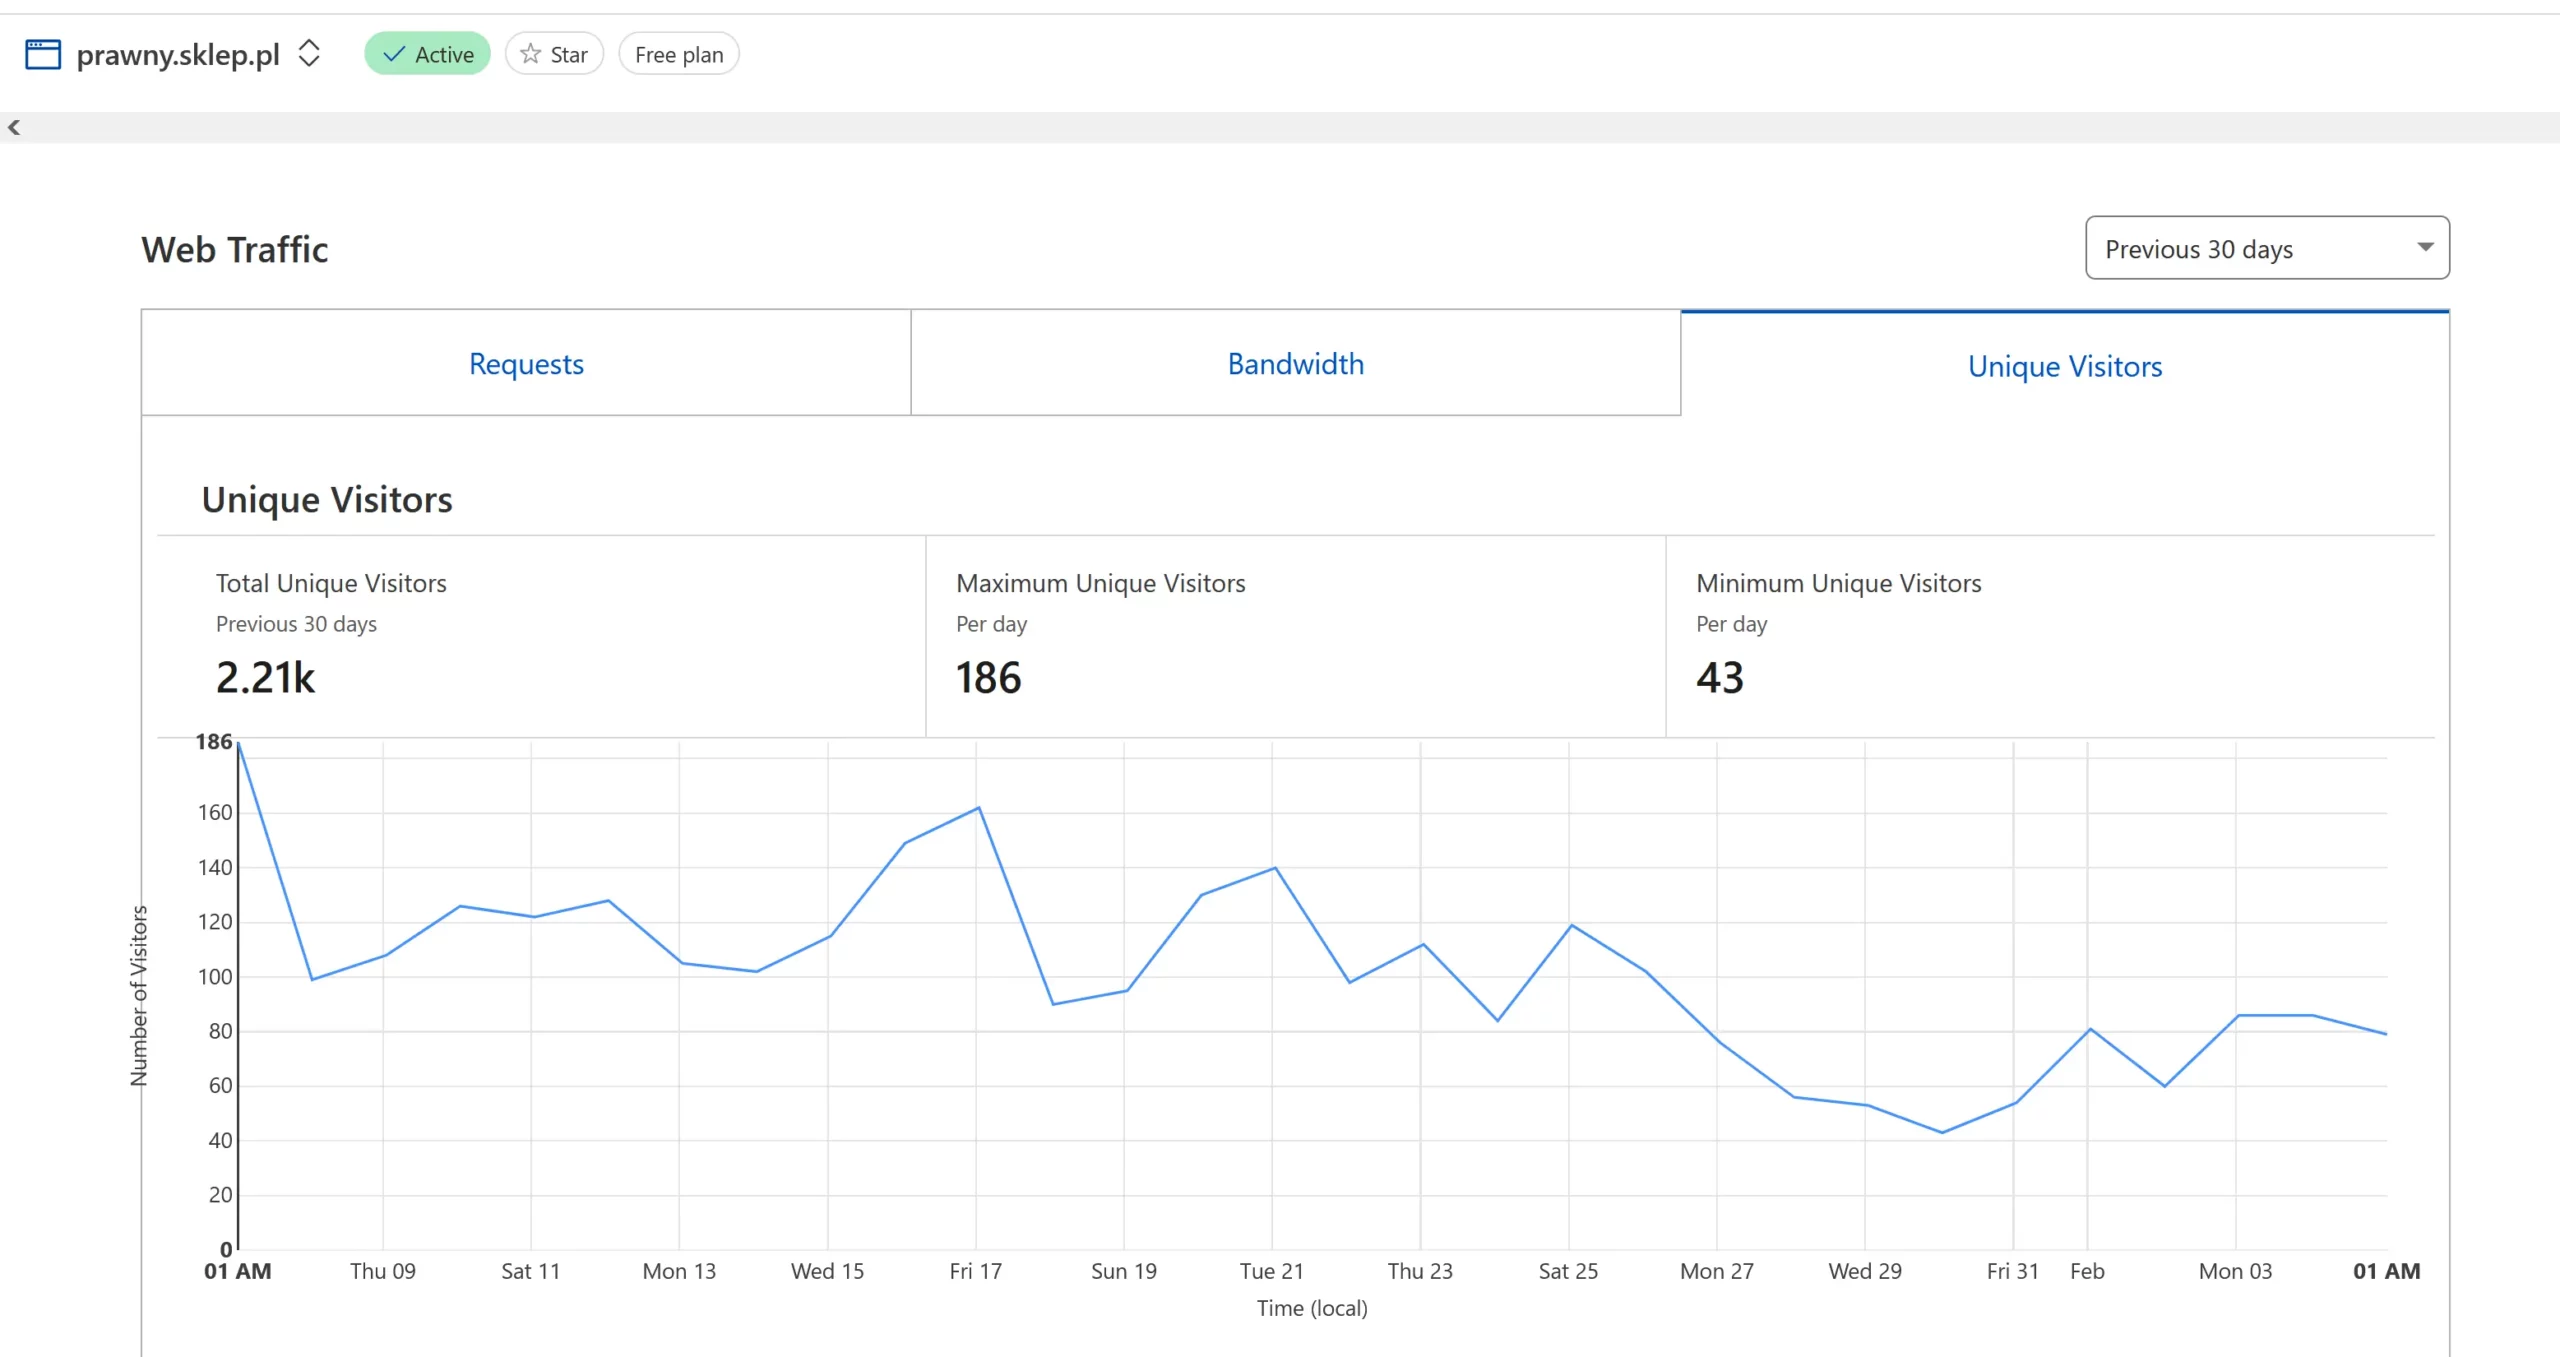Click the Tue 21 data point on the chart
Screen dimensions: 2560x1357
pos(1274,868)
